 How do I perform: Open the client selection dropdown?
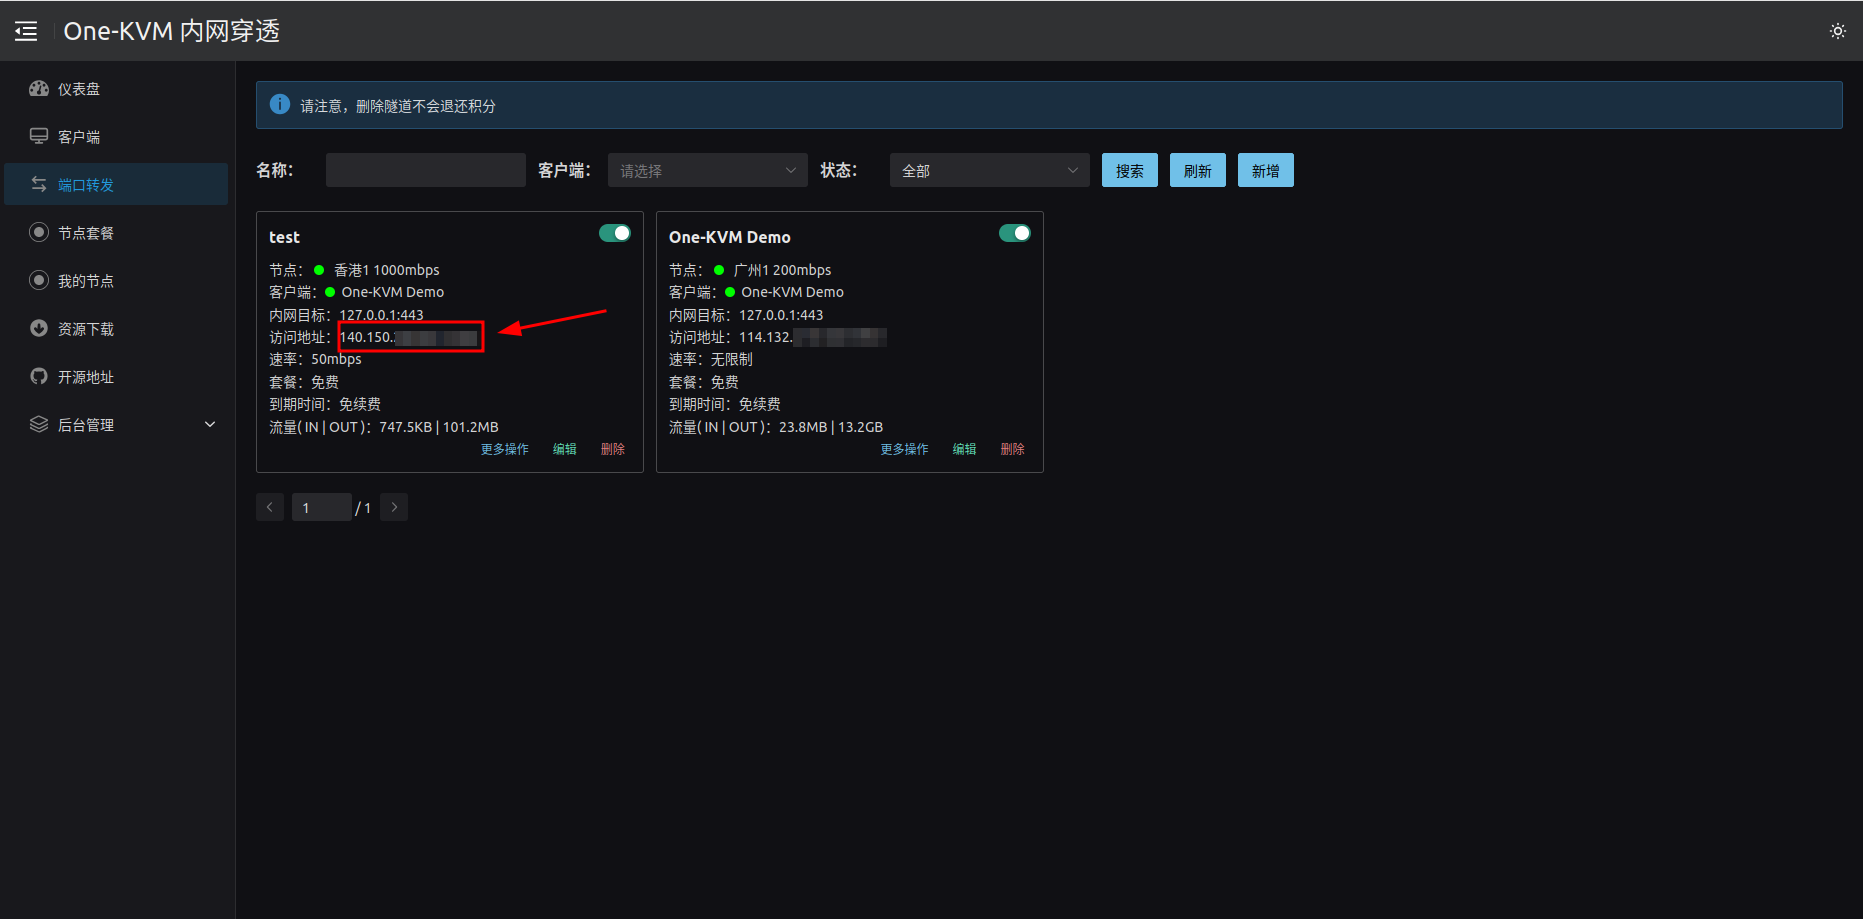pos(707,171)
